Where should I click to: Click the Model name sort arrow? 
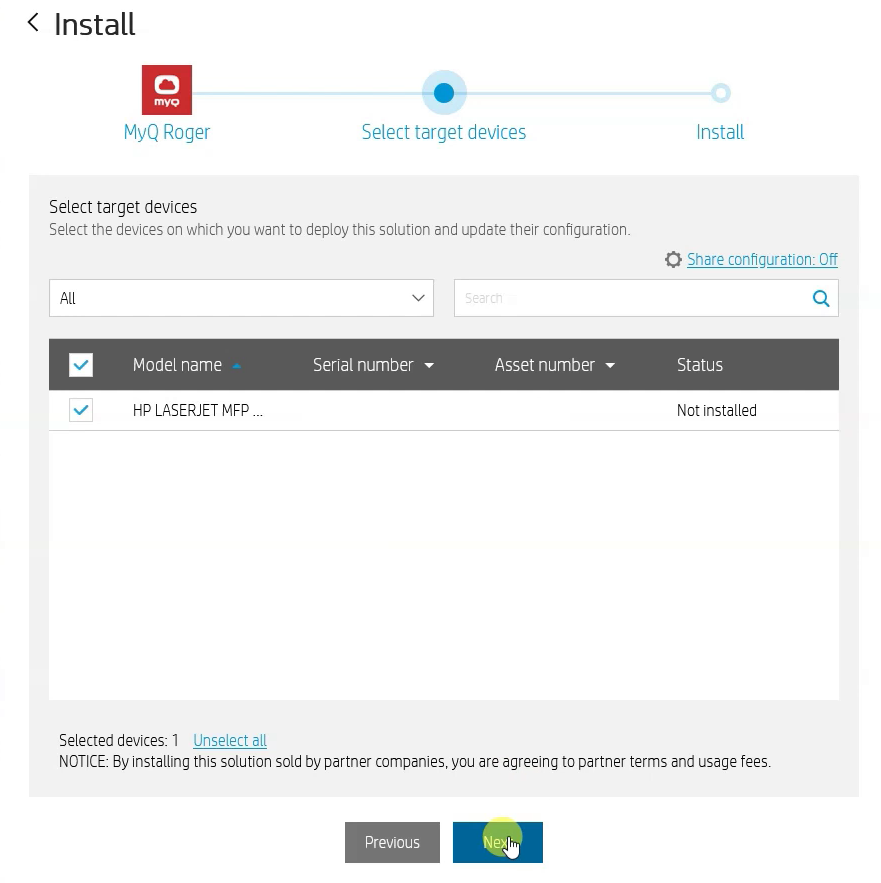pos(237,366)
